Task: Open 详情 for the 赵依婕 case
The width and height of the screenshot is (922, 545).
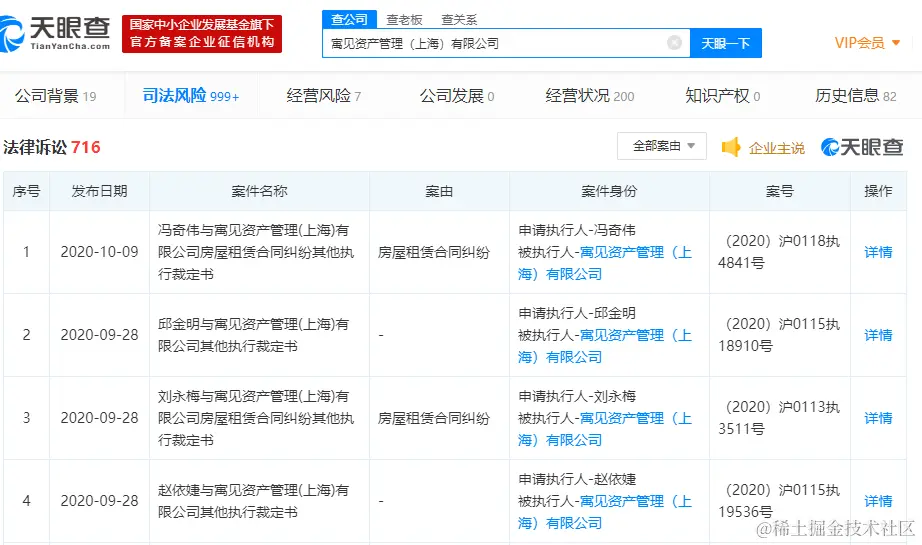Action: [x=878, y=501]
